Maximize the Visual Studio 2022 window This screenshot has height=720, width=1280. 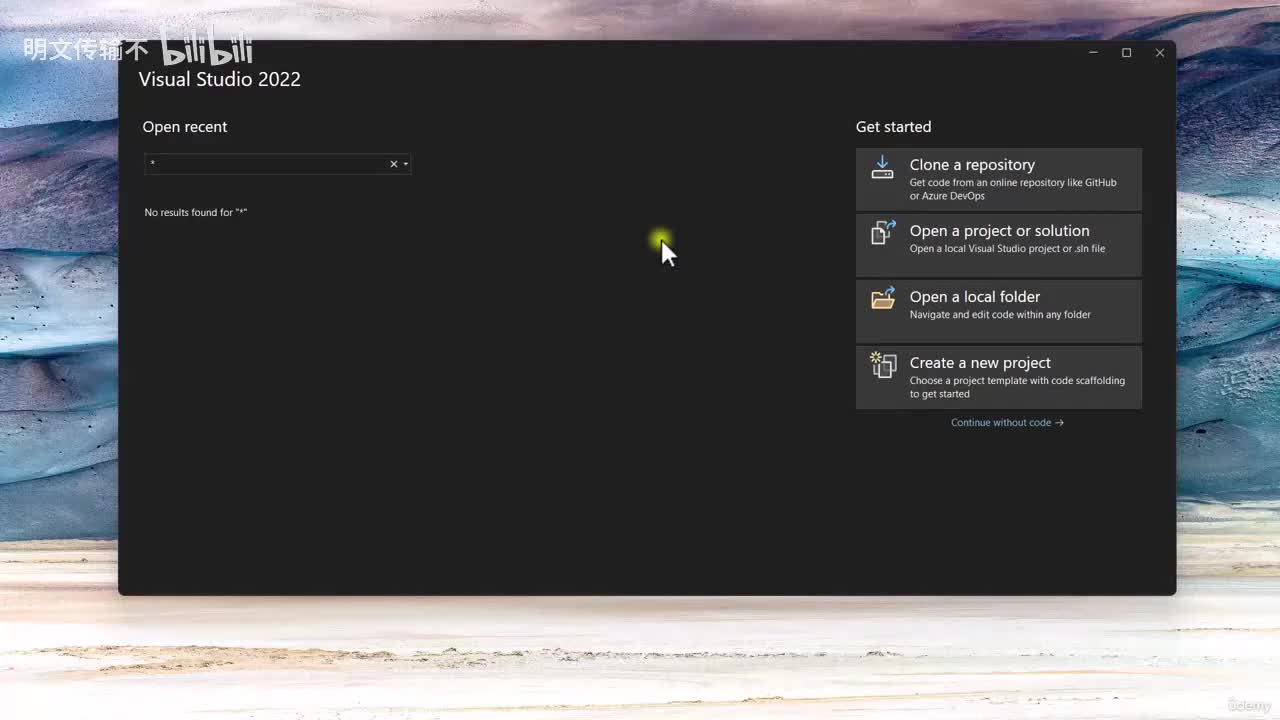click(1126, 53)
